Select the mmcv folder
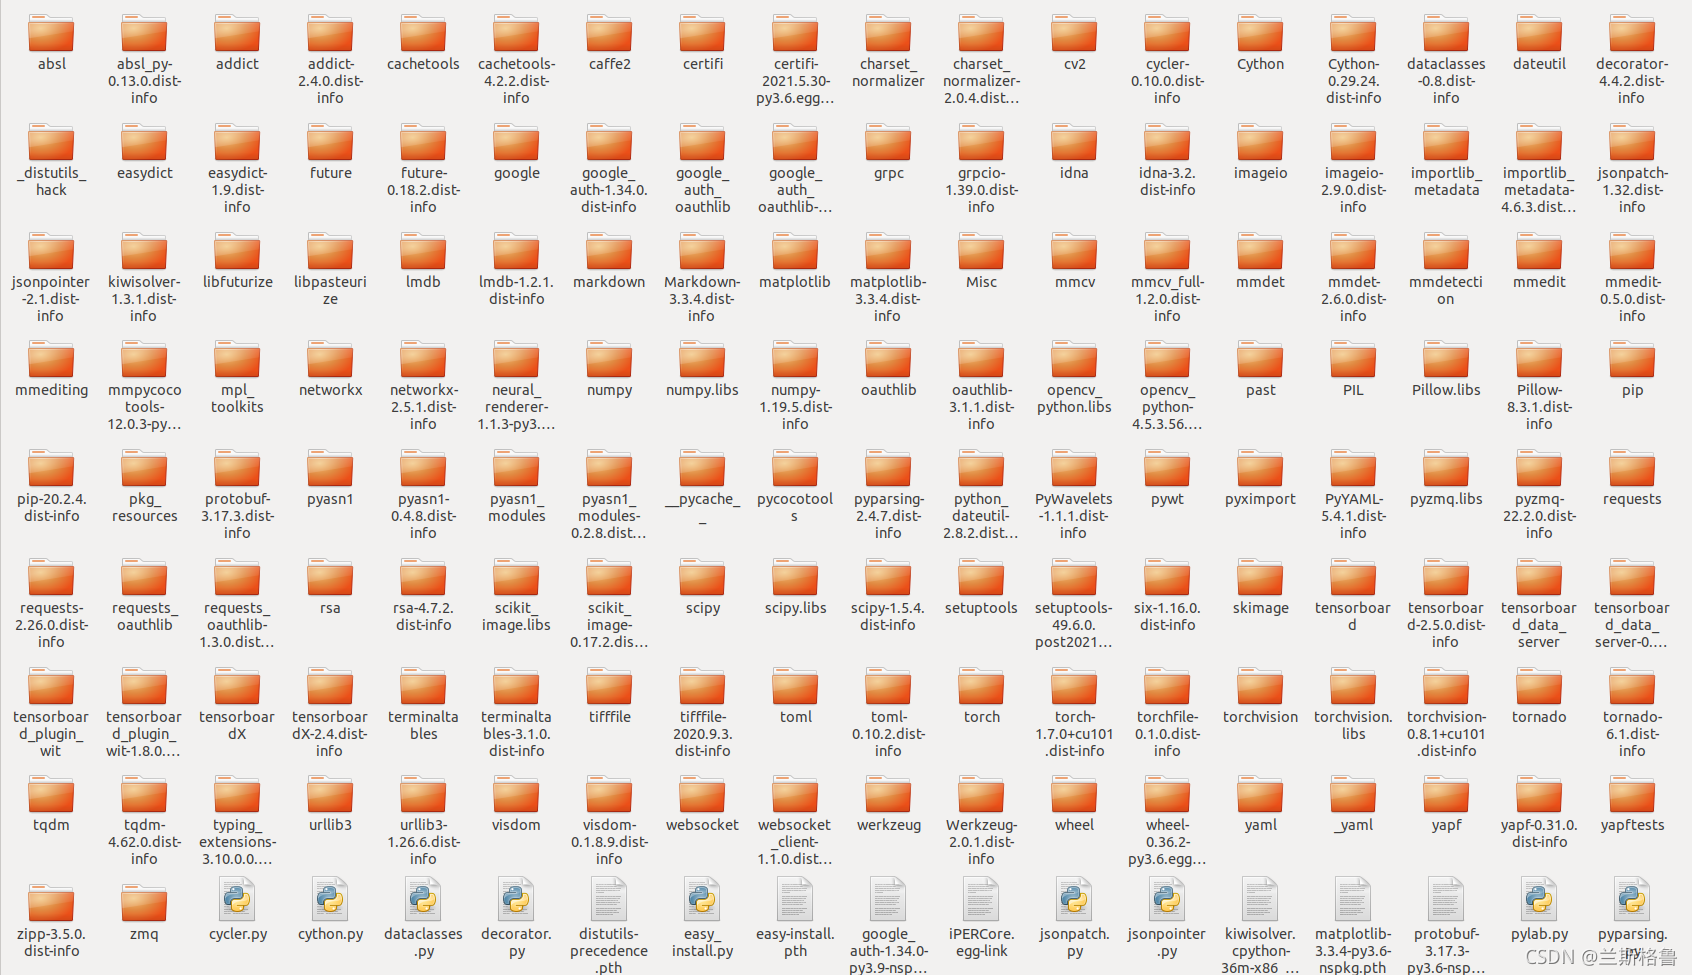This screenshot has width=1692, height=975. pyautogui.click(x=1074, y=252)
